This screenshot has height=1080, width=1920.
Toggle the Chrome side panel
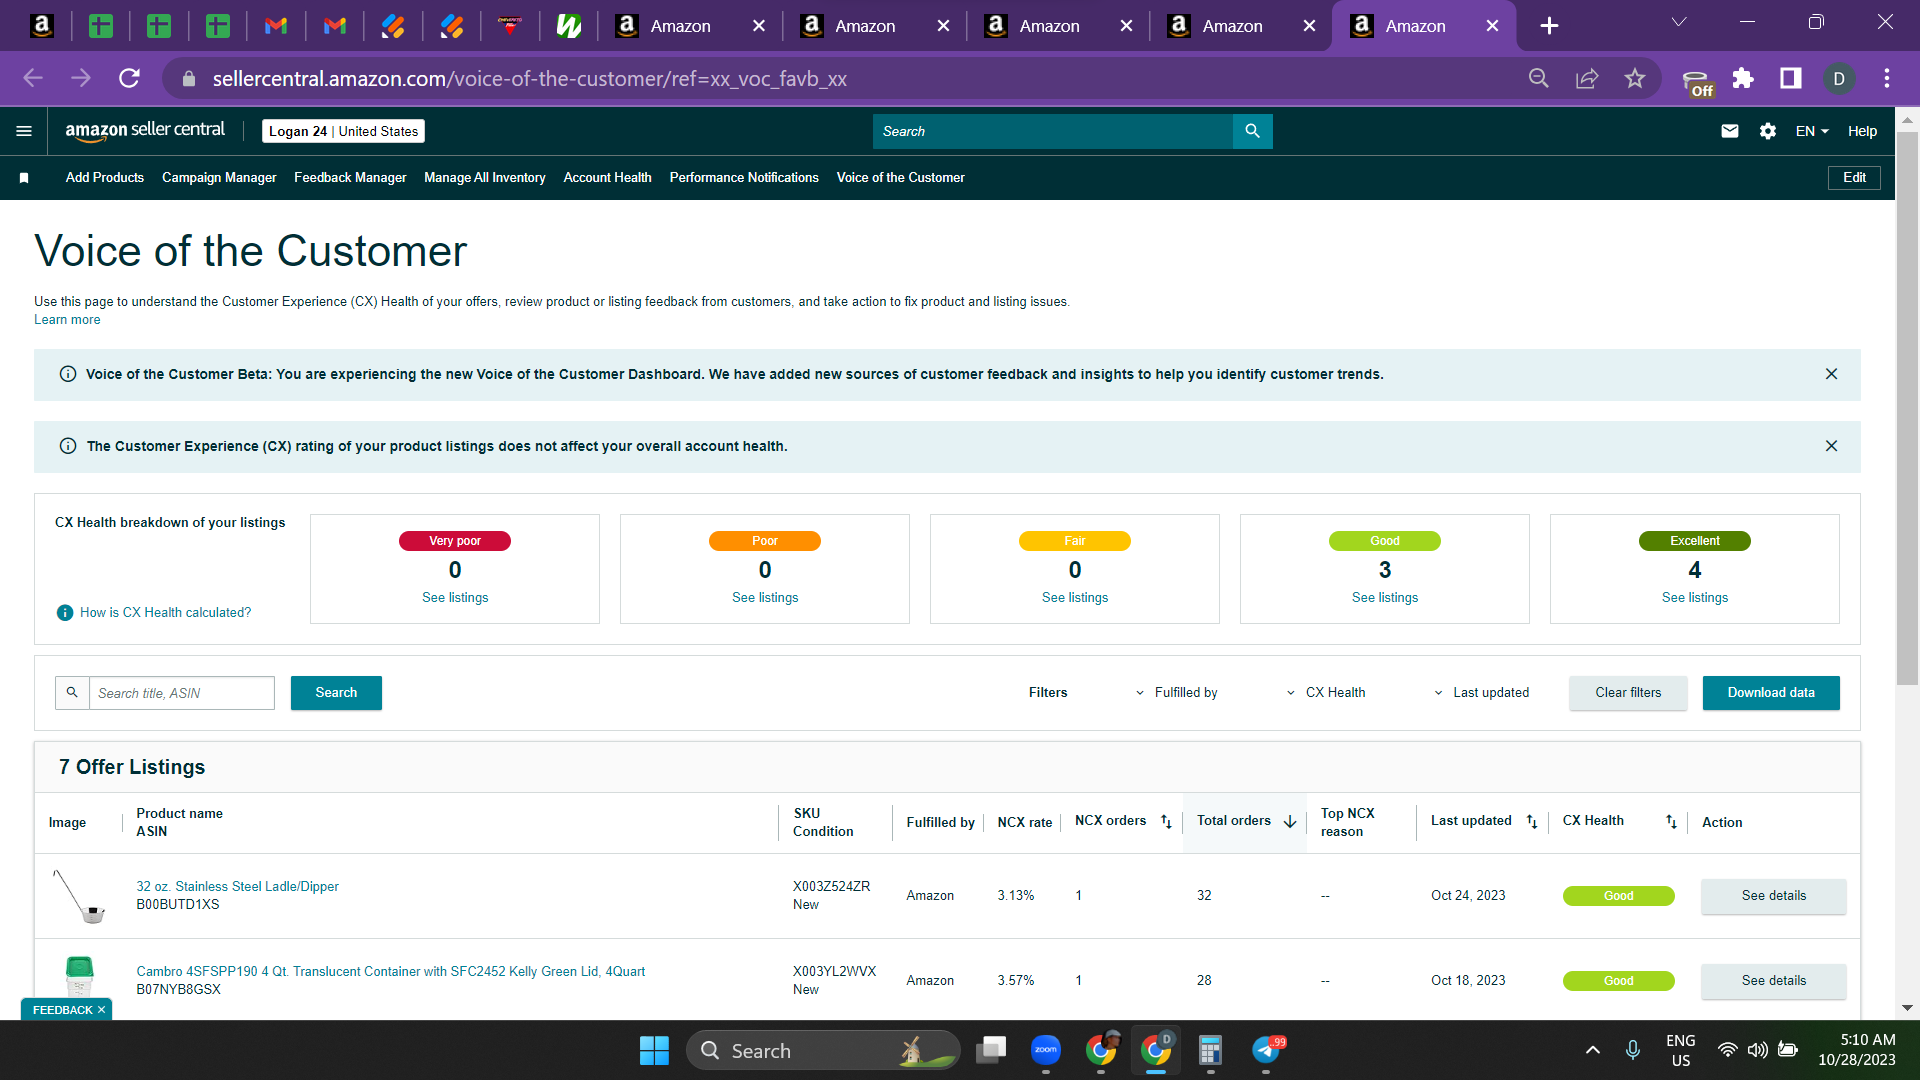(x=1791, y=78)
